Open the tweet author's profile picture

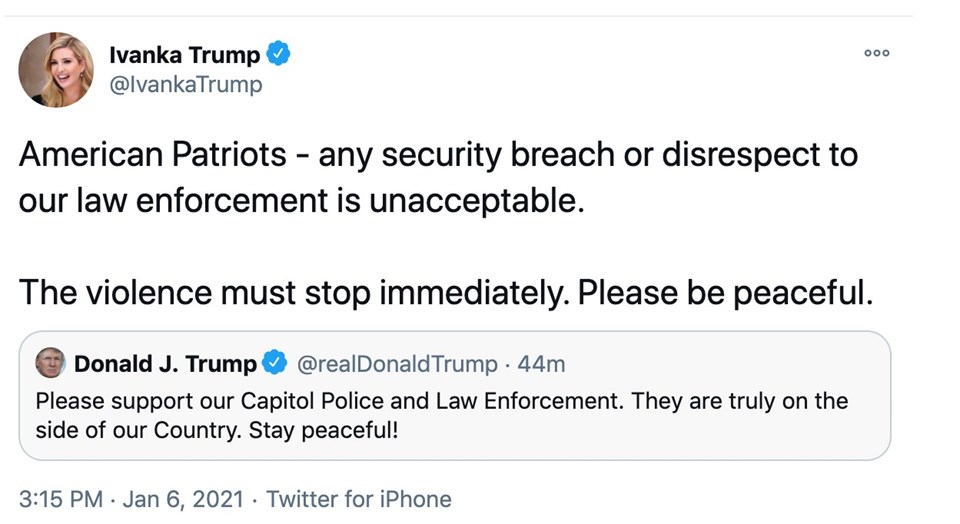[56, 69]
